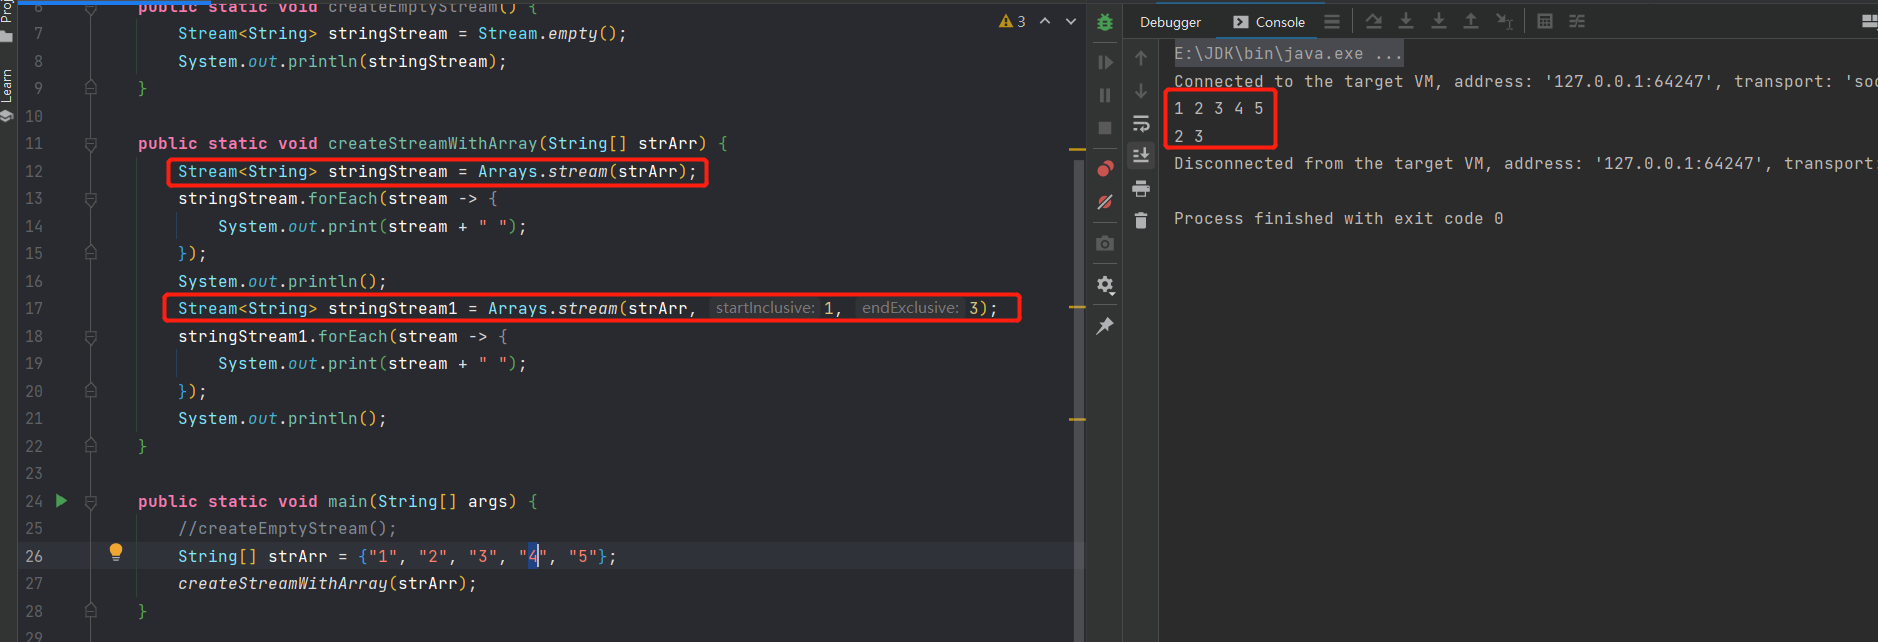This screenshot has width=1878, height=642.
Task: Click the Show Execution Point lines icon
Action: 1332,21
